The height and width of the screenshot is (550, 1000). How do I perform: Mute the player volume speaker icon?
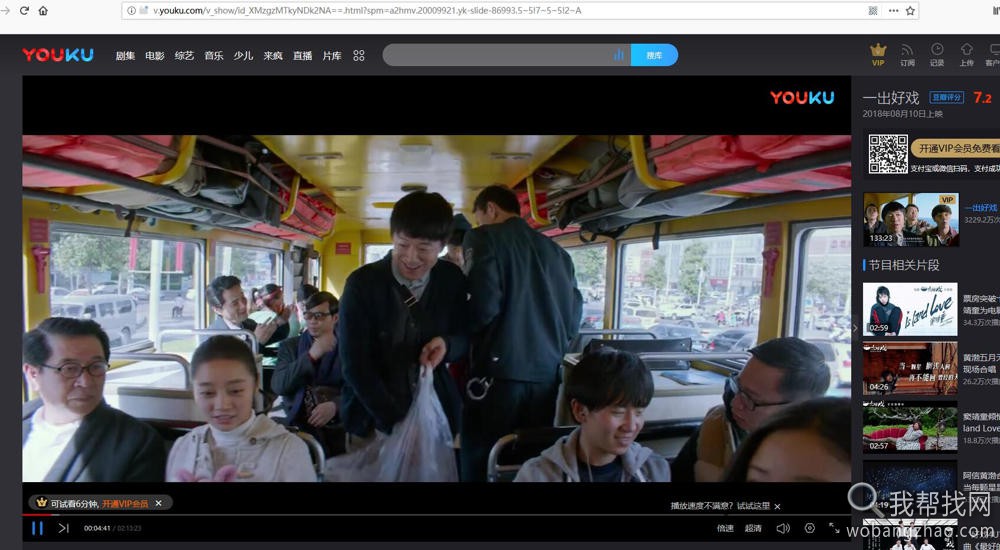pos(783,528)
